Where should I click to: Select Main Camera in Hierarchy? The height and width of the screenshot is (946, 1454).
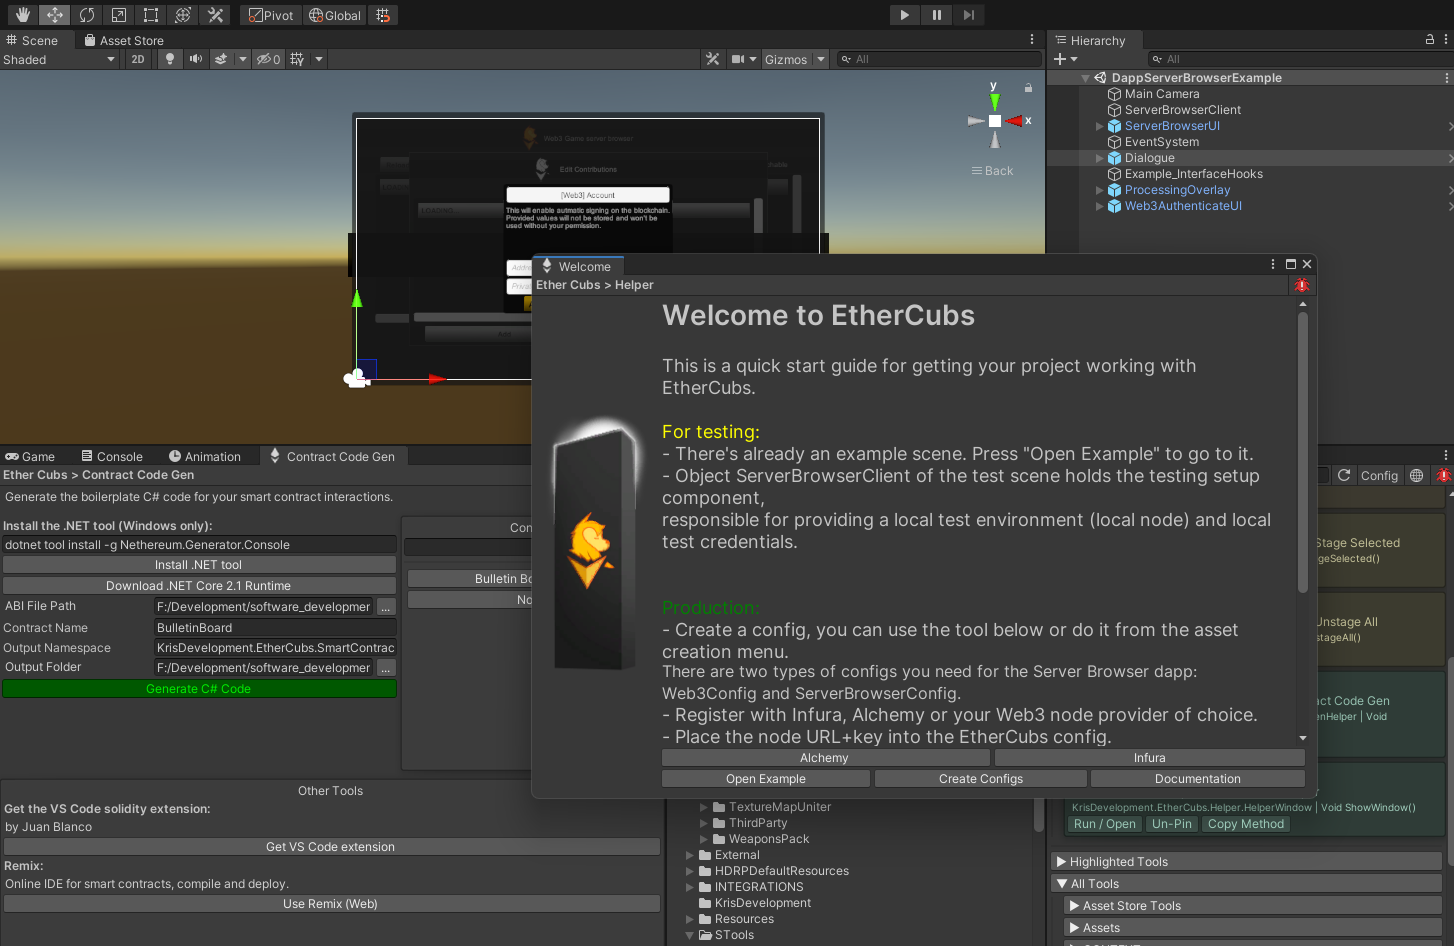click(1161, 94)
